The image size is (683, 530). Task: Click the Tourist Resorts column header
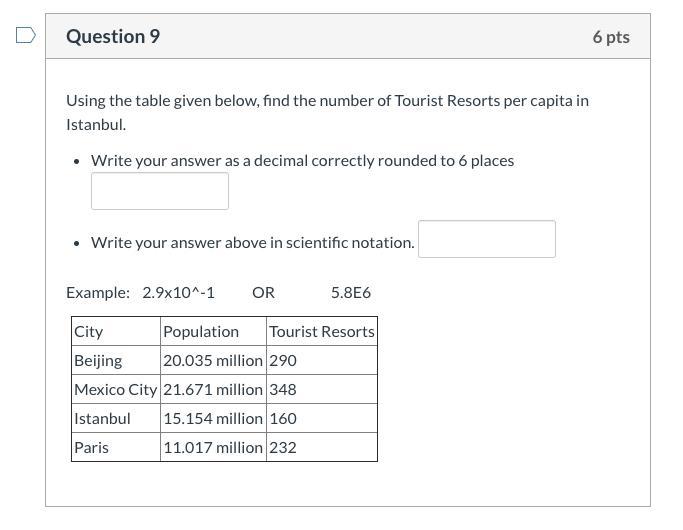tap(321, 331)
